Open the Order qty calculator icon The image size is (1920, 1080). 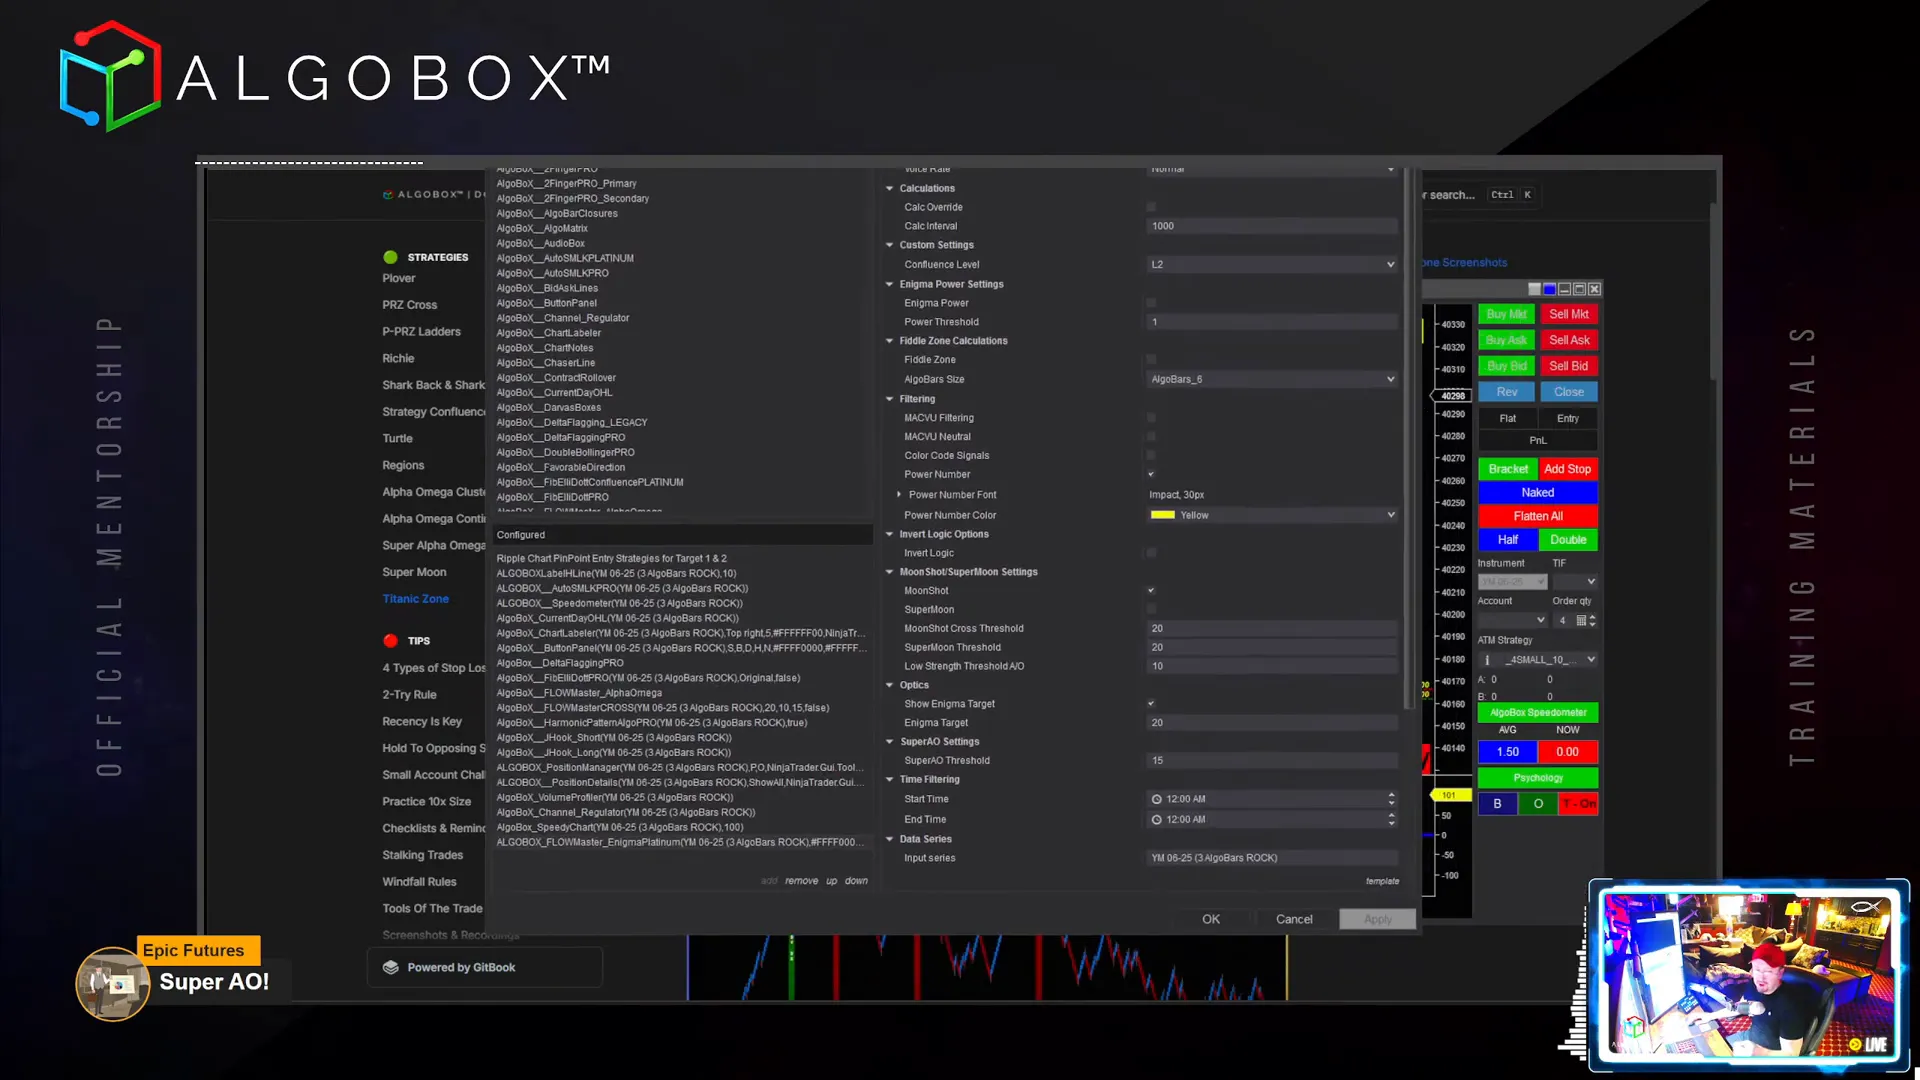click(1581, 620)
